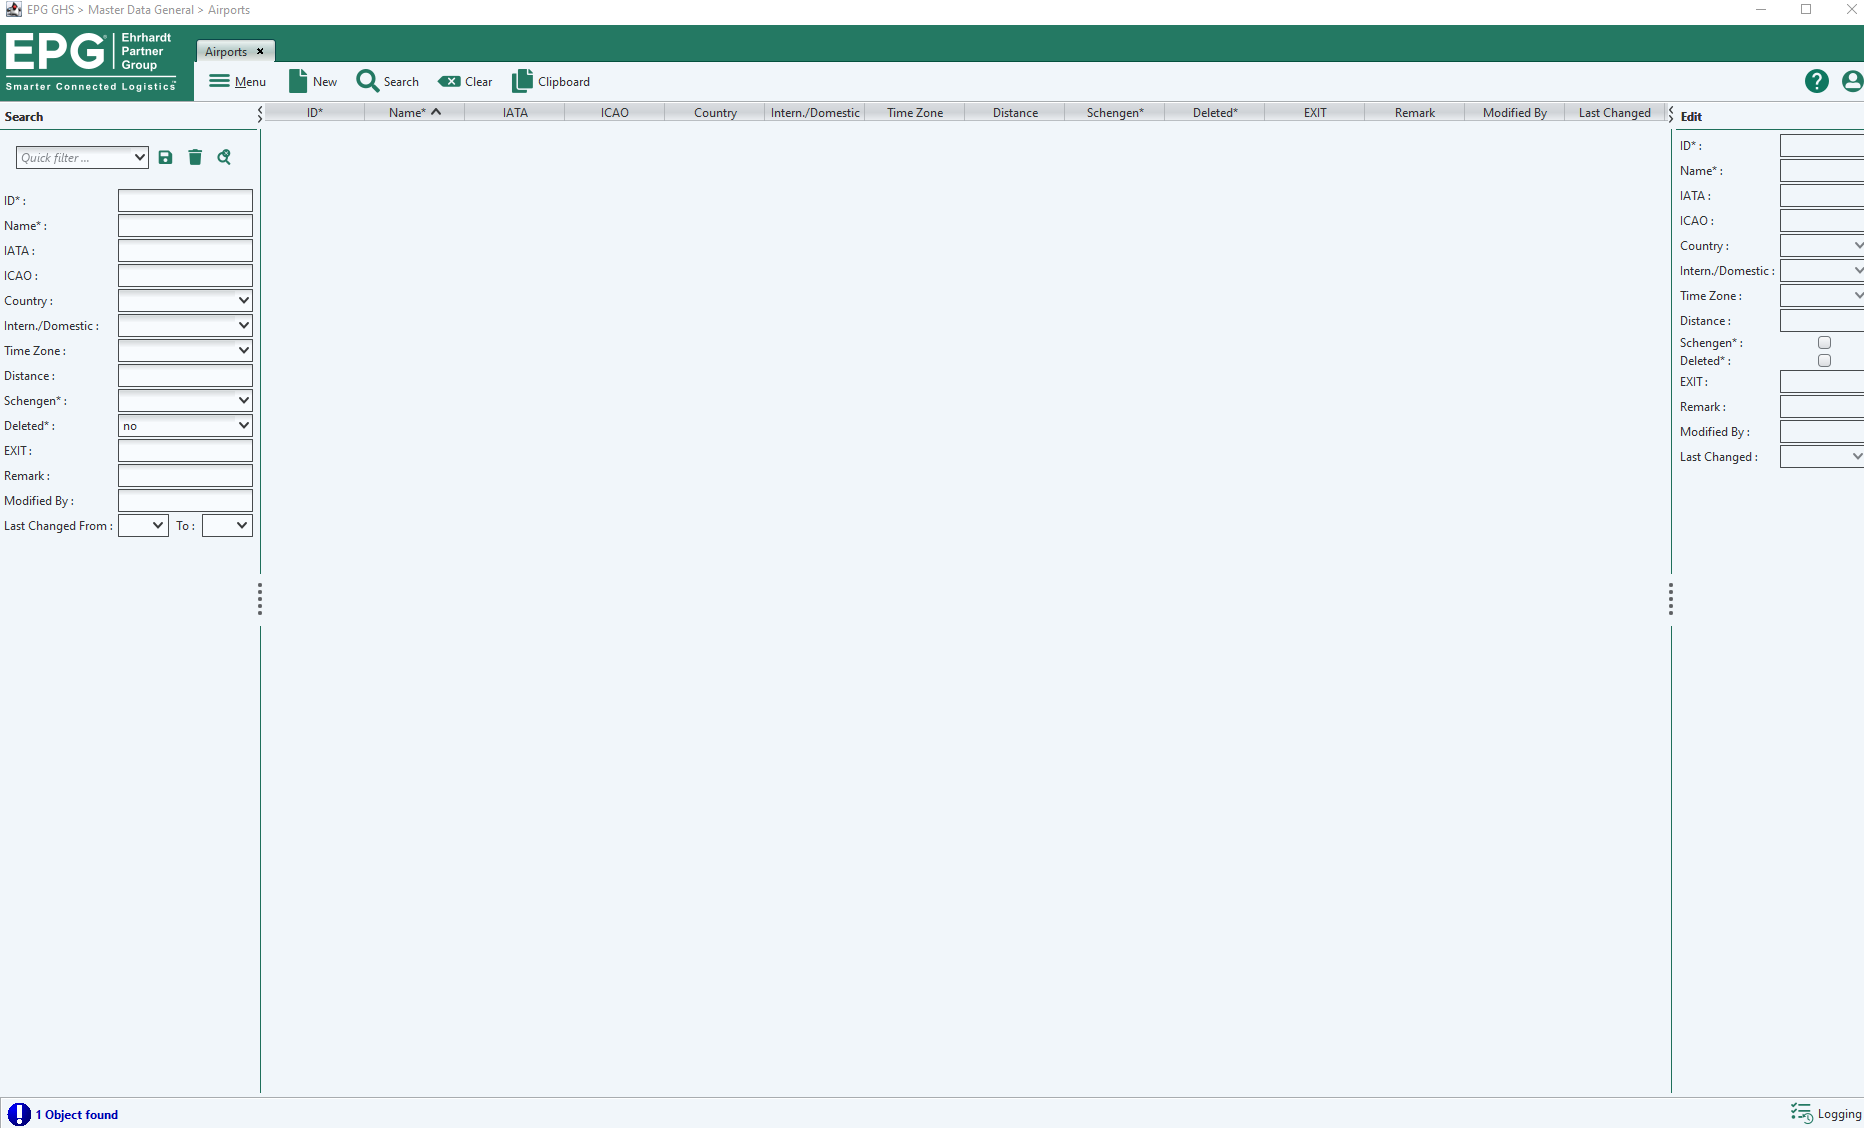The height and width of the screenshot is (1128, 1864).
Task: Click the Time Zone column header
Action: (x=915, y=112)
